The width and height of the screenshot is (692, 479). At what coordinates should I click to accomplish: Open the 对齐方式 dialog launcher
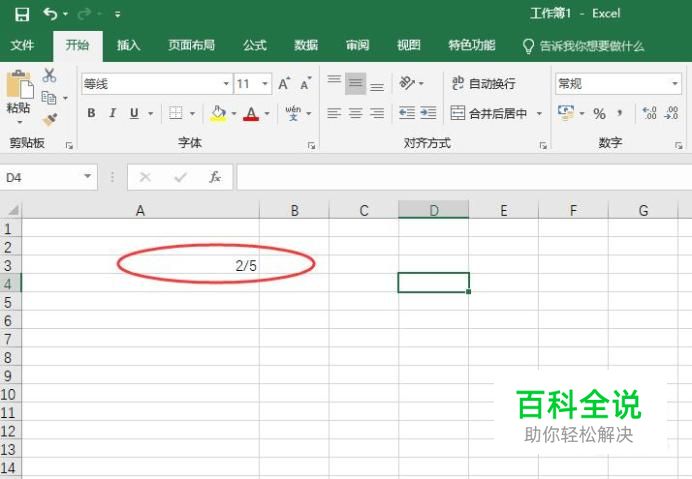pos(543,145)
